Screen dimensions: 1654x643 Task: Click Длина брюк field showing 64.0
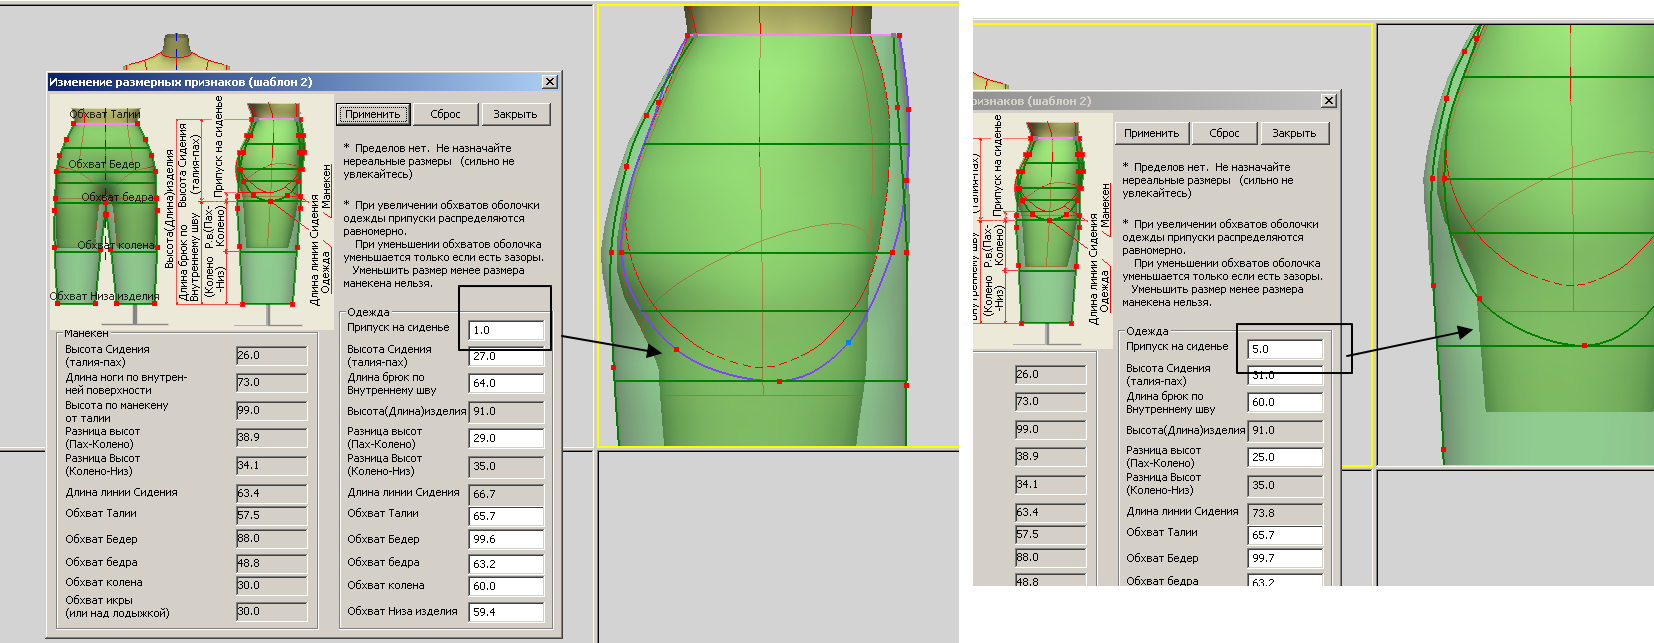(x=506, y=383)
